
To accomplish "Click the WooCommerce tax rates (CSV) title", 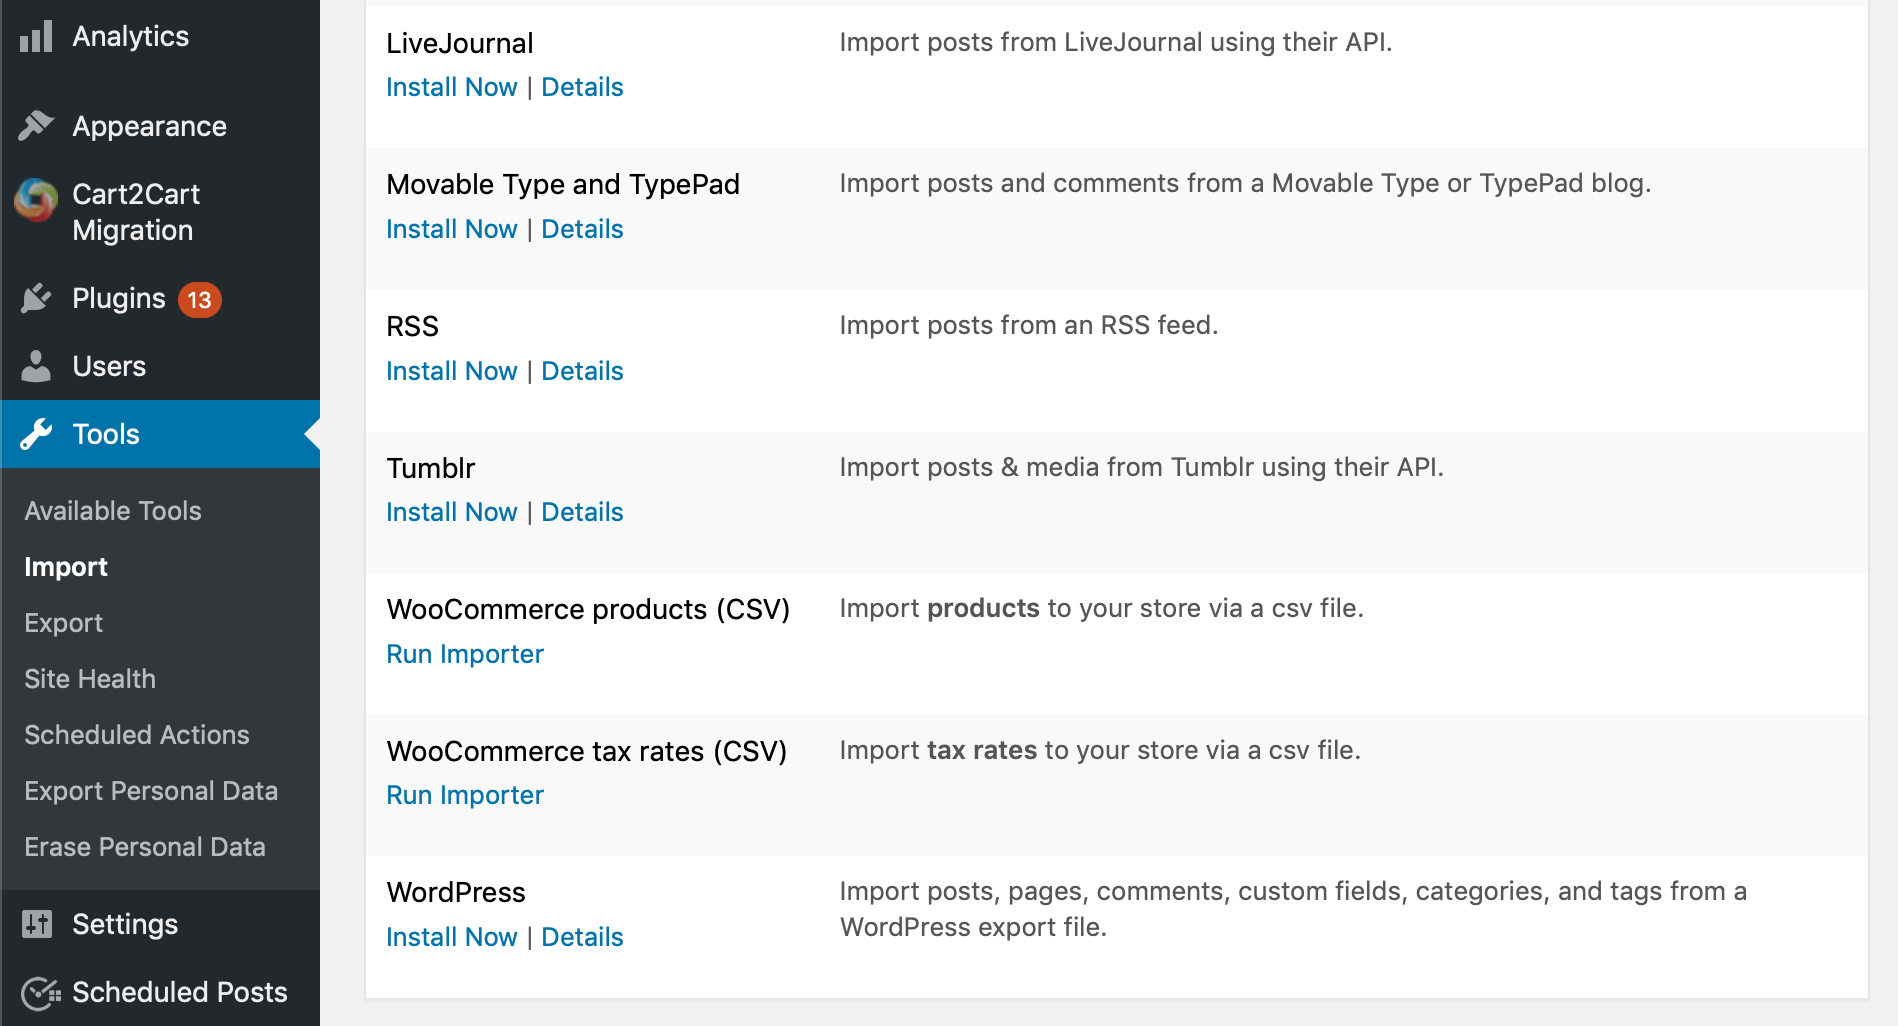I will tap(587, 751).
